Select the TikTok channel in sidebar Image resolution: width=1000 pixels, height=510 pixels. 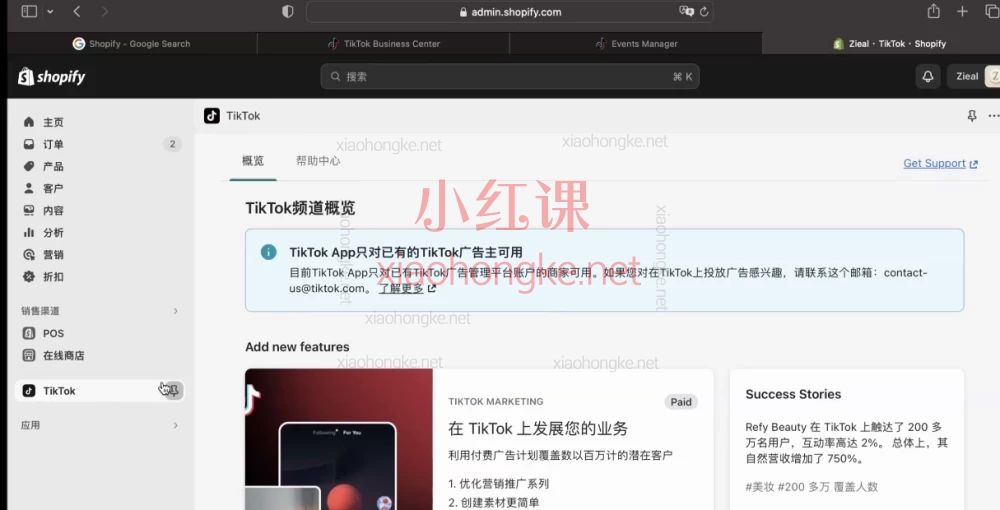pos(99,391)
